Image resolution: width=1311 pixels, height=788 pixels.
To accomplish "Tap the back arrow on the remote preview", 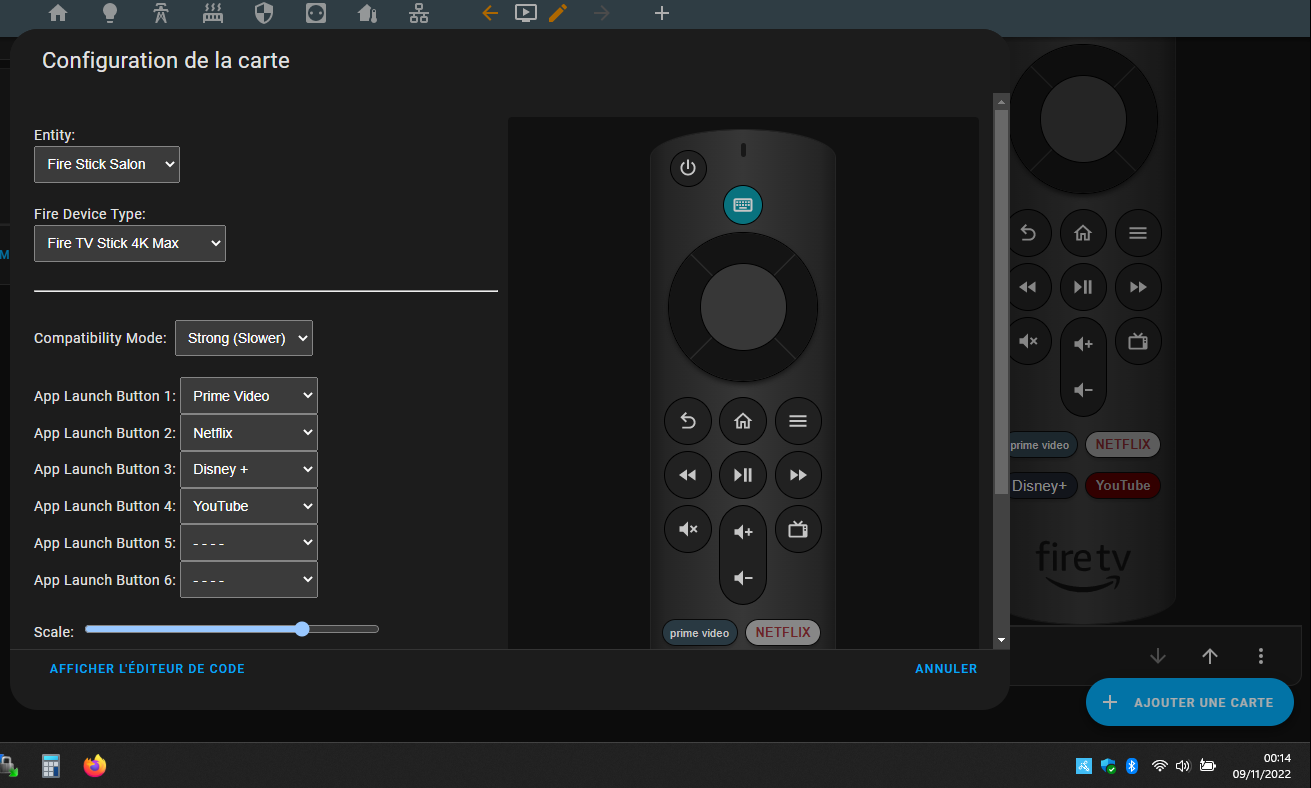I will [688, 421].
